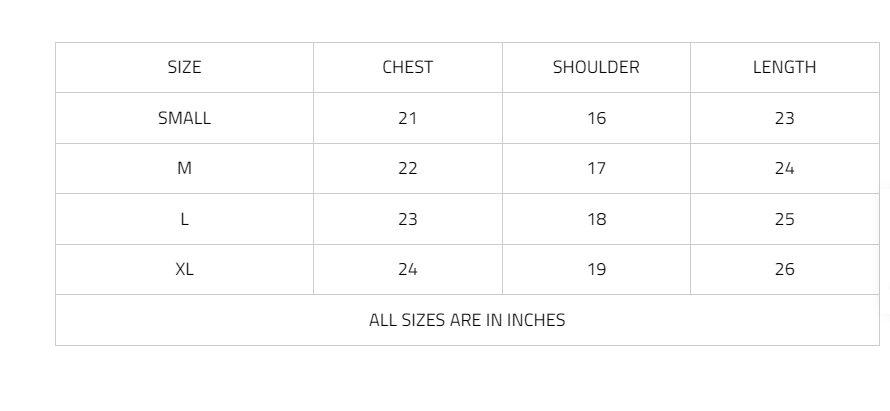890x411 pixels.
Task: Click the CHEST column header
Action: 408,67
